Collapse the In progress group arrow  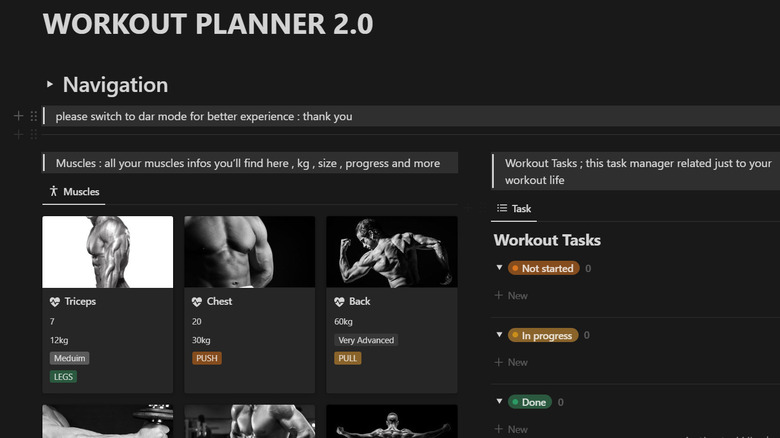[500, 335]
